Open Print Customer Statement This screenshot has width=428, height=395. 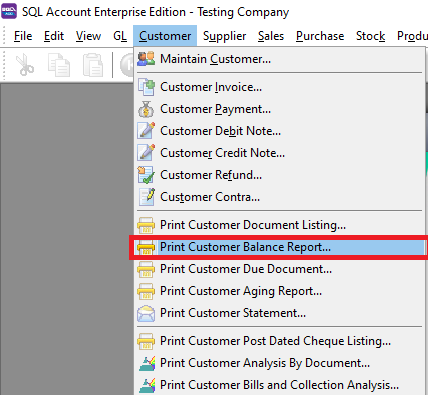(280, 313)
